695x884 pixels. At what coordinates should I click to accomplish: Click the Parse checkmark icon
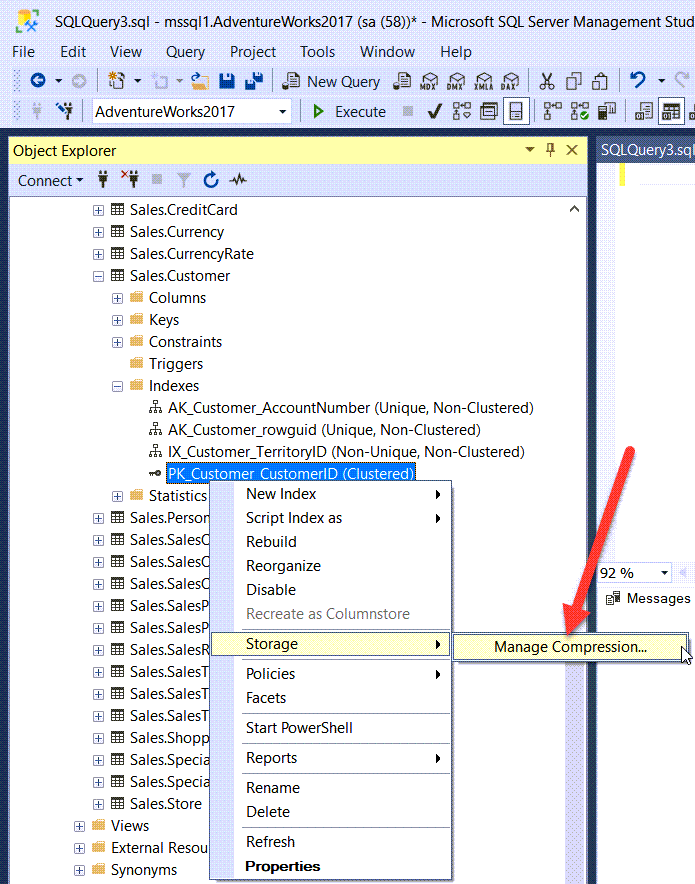[434, 112]
